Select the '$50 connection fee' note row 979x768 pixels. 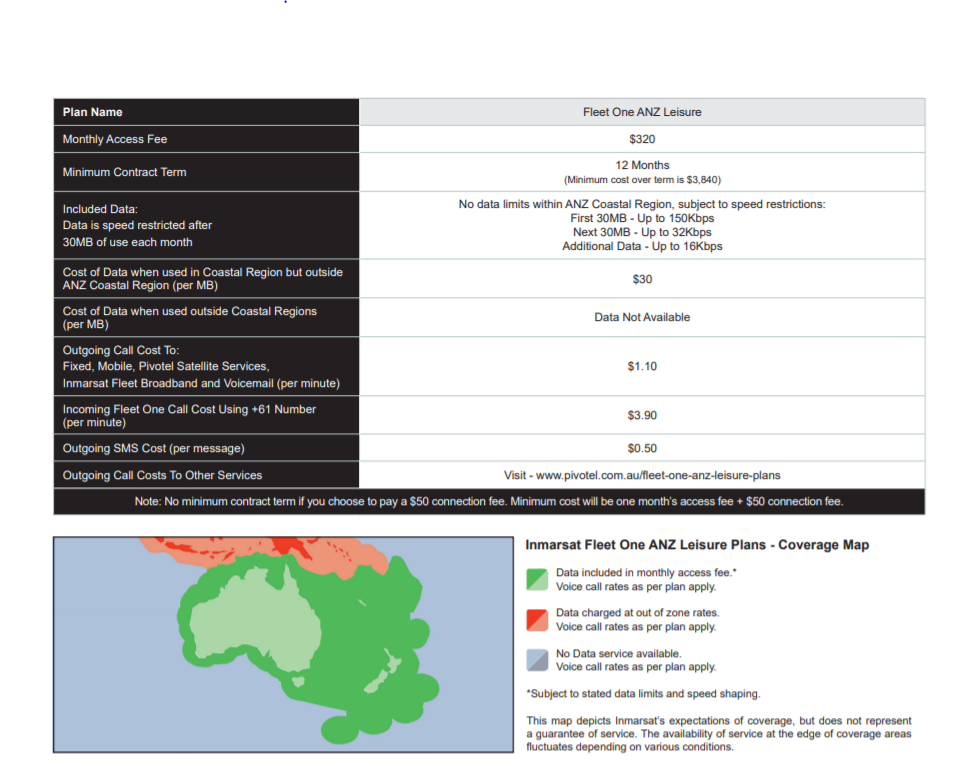(489, 501)
